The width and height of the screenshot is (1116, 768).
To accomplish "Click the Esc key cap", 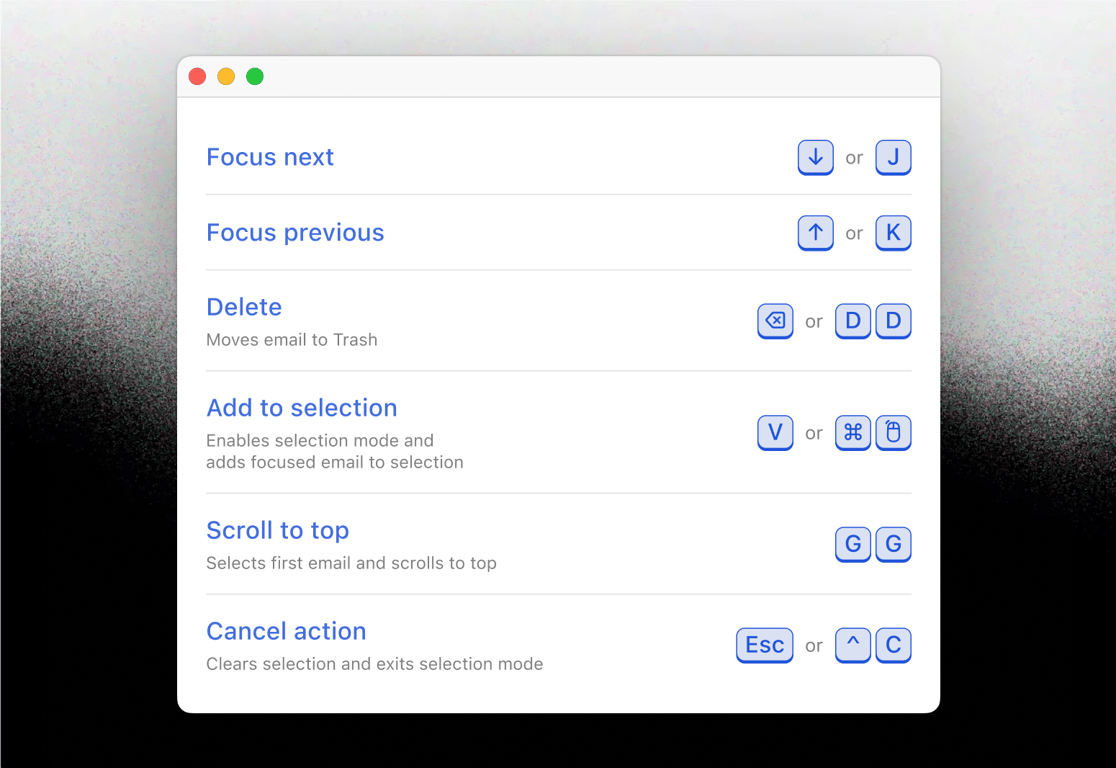I will (x=764, y=645).
